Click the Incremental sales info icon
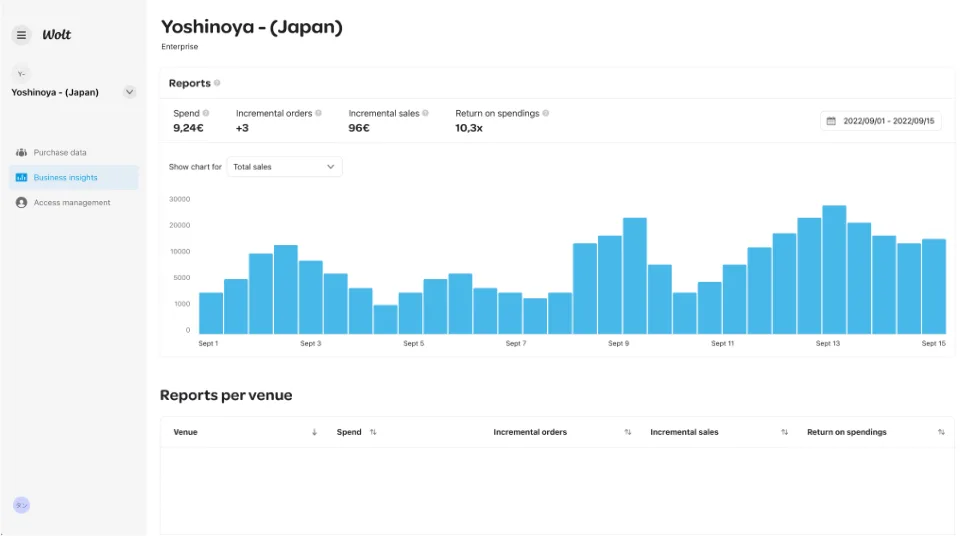This screenshot has width=972, height=536. [425, 113]
